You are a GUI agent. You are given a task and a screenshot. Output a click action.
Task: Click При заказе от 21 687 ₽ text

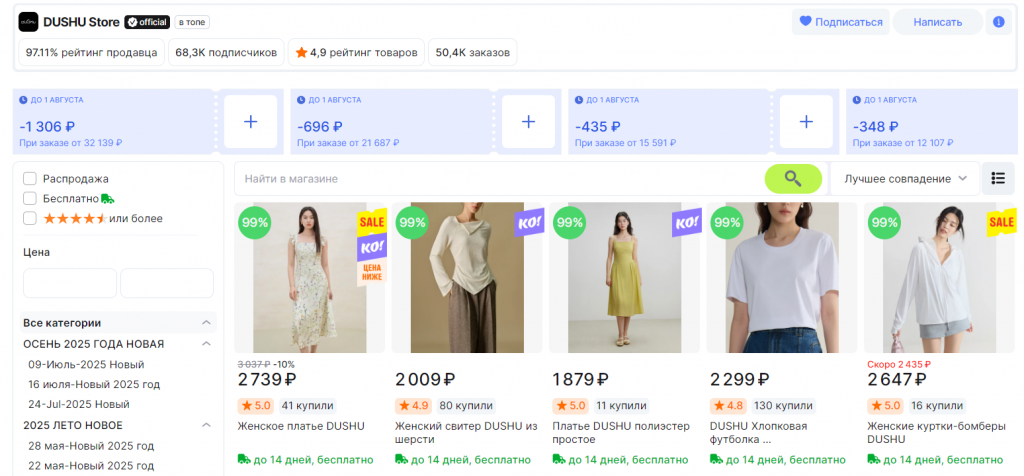tap(348, 142)
